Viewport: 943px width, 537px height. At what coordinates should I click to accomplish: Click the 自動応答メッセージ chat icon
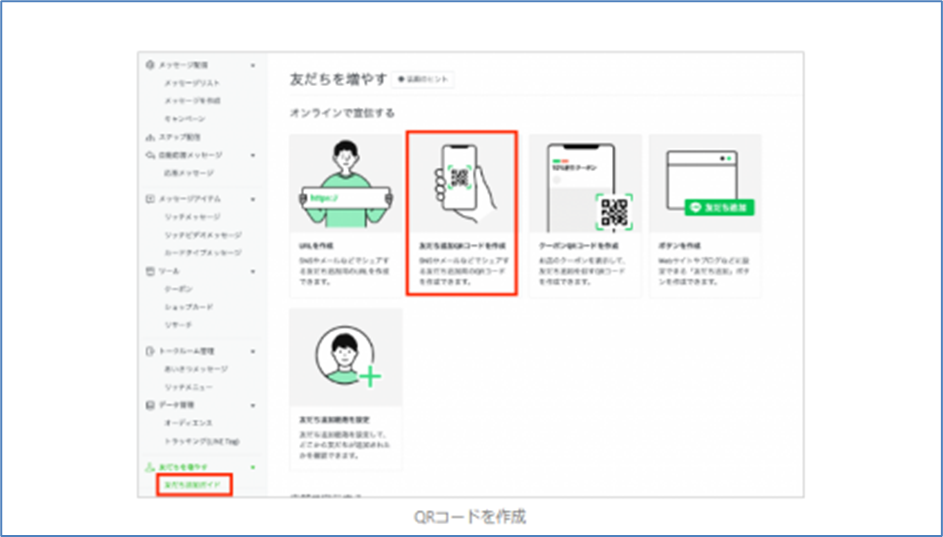150,155
